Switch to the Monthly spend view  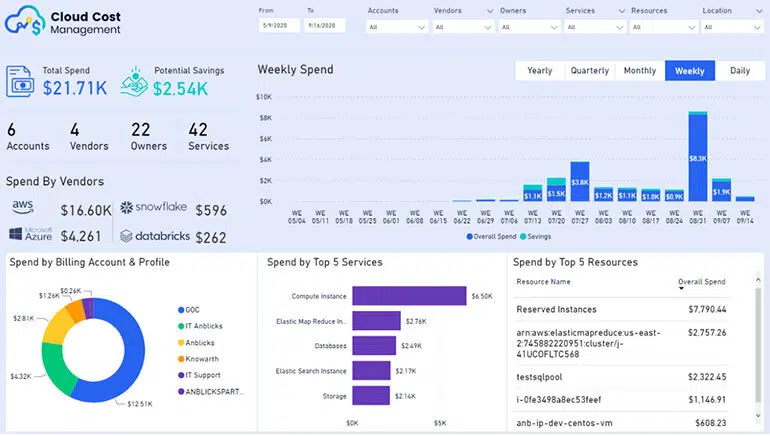pyautogui.click(x=640, y=71)
